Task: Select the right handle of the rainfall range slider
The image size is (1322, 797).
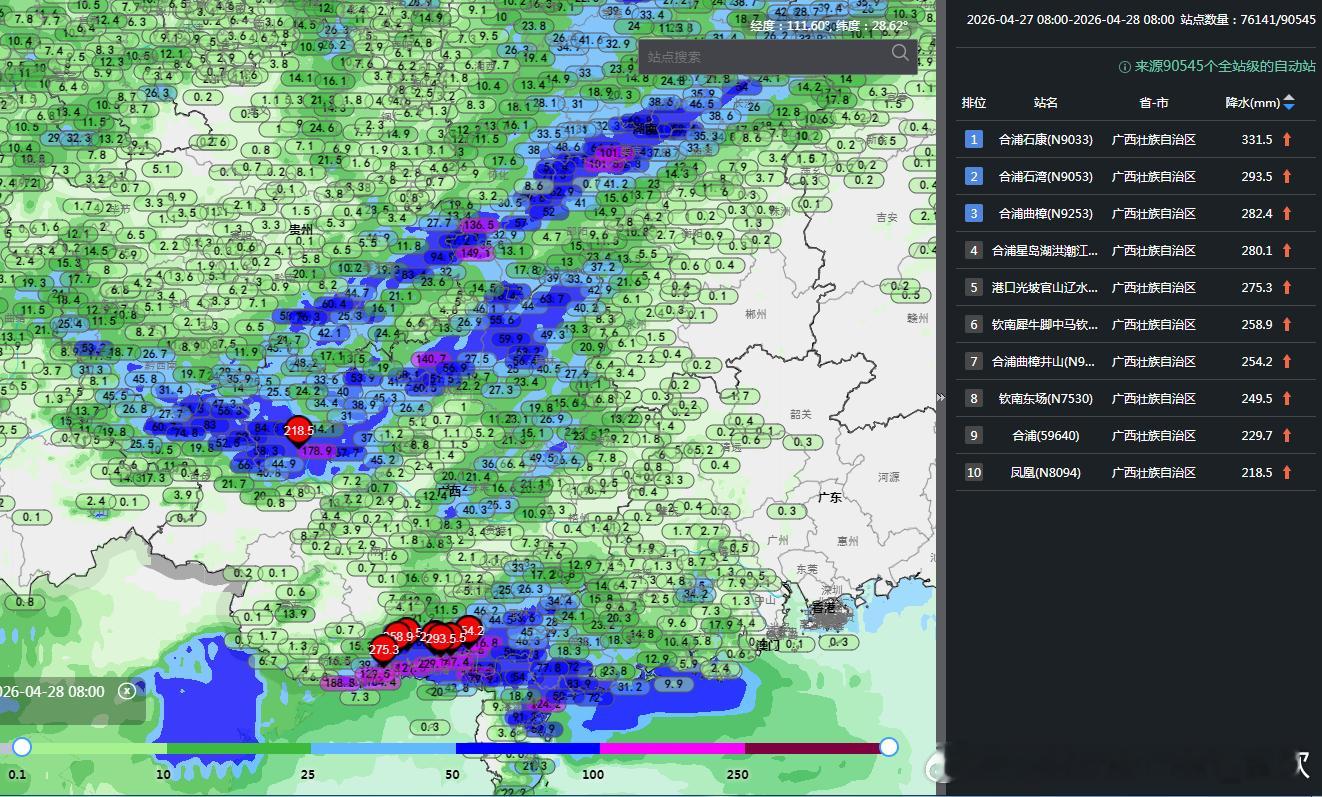Action: (x=888, y=747)
